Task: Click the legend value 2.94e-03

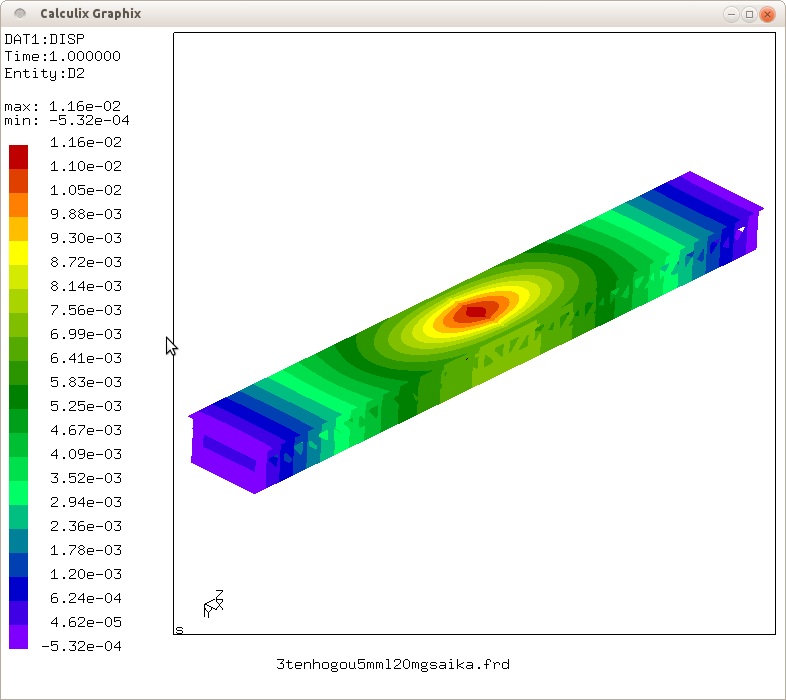Action: pos(86,502)
